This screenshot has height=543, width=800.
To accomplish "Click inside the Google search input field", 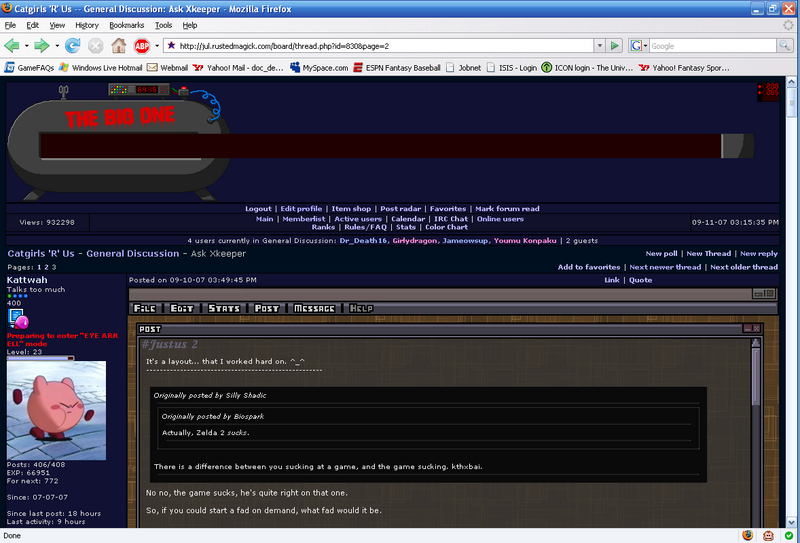I will [x=712, y=46].
